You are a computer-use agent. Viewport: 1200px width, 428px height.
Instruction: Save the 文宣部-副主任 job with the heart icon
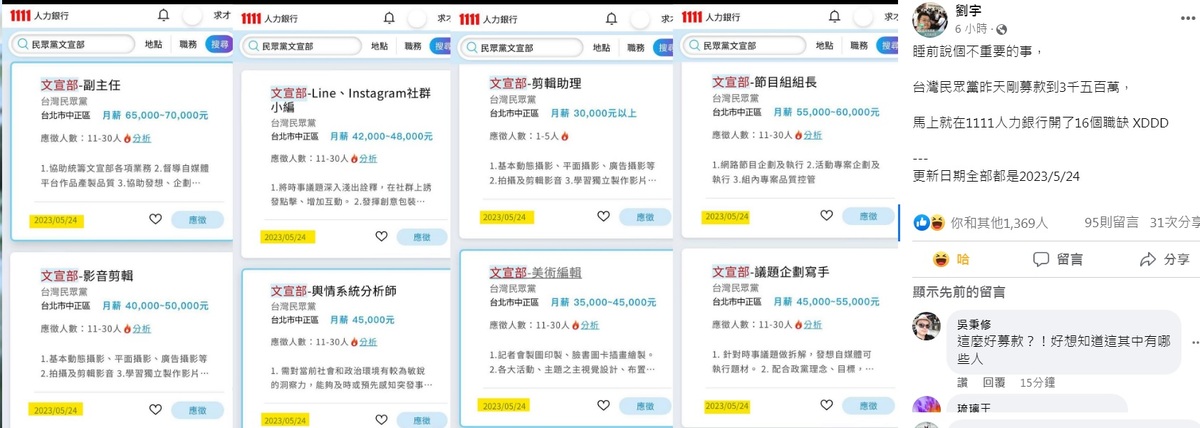click(155, 219)
